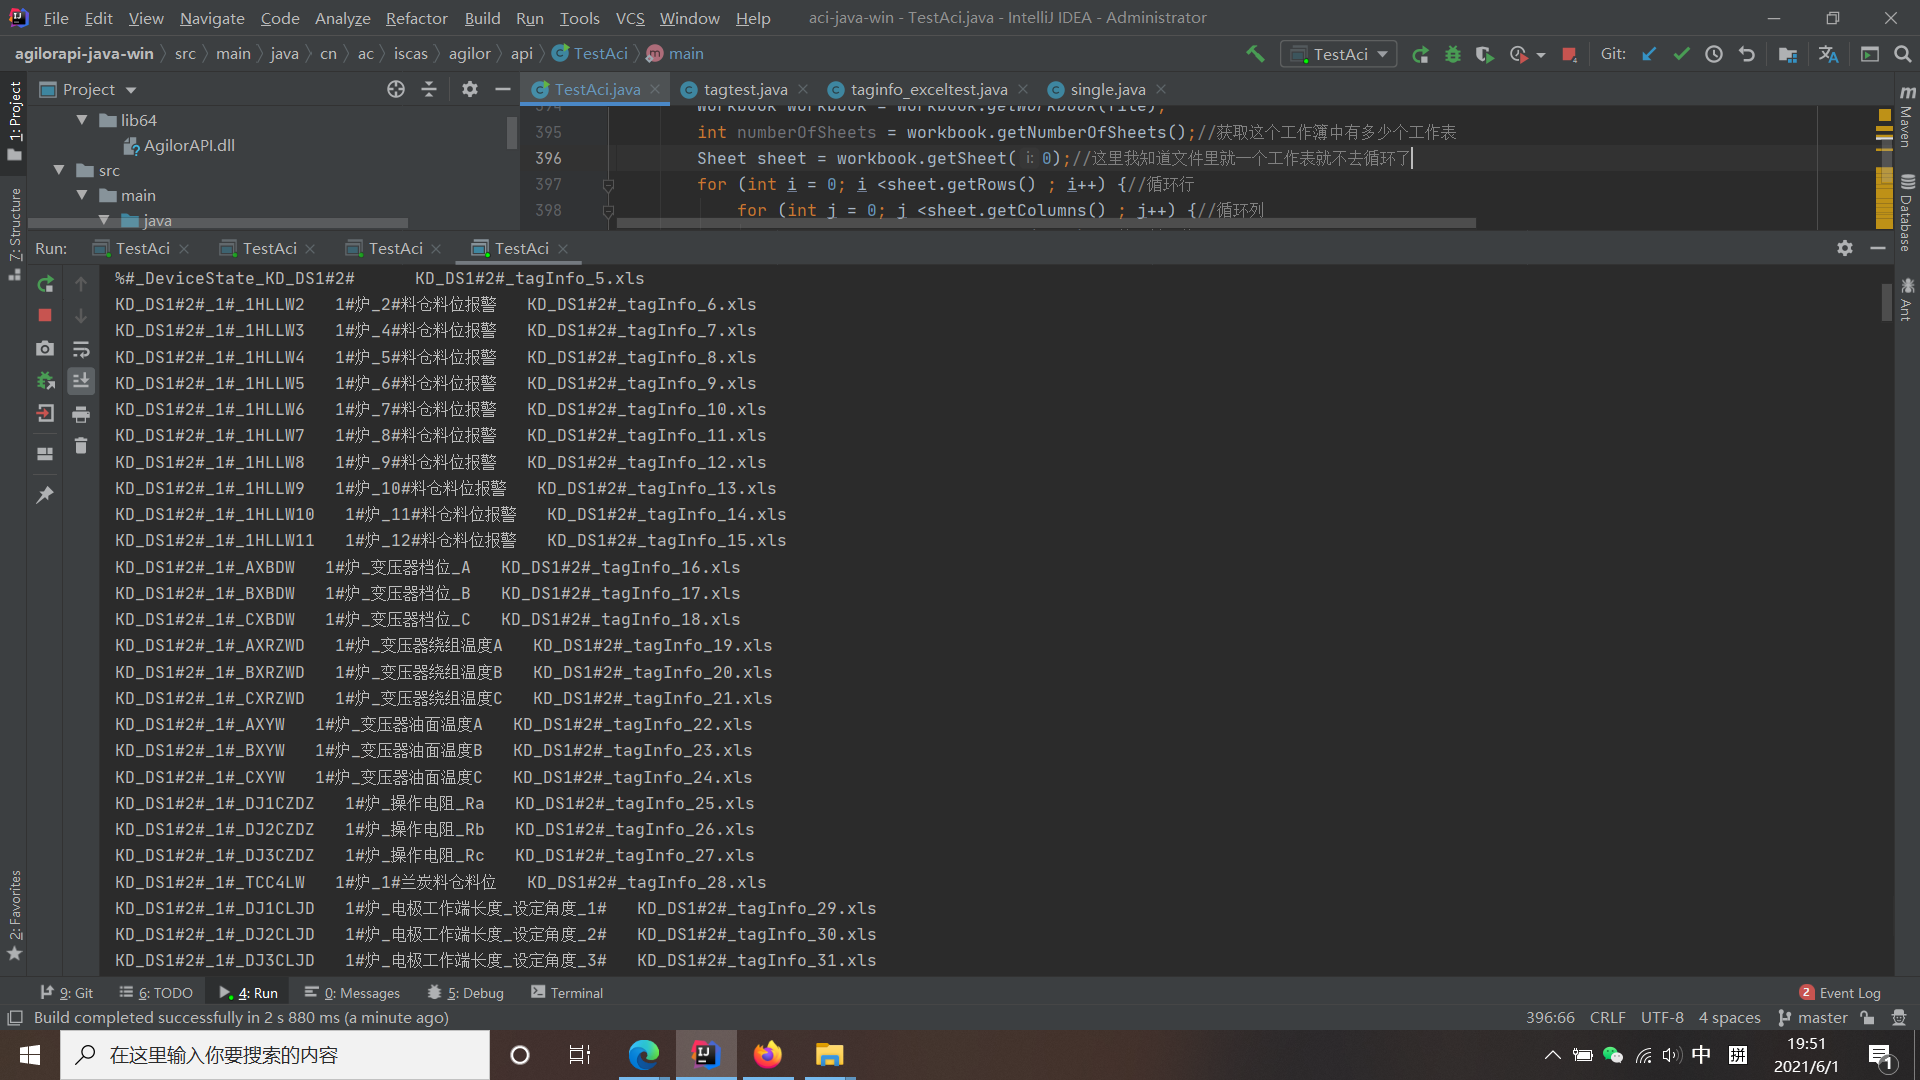Open the profiler dropdown arrow

[1541, 55]
